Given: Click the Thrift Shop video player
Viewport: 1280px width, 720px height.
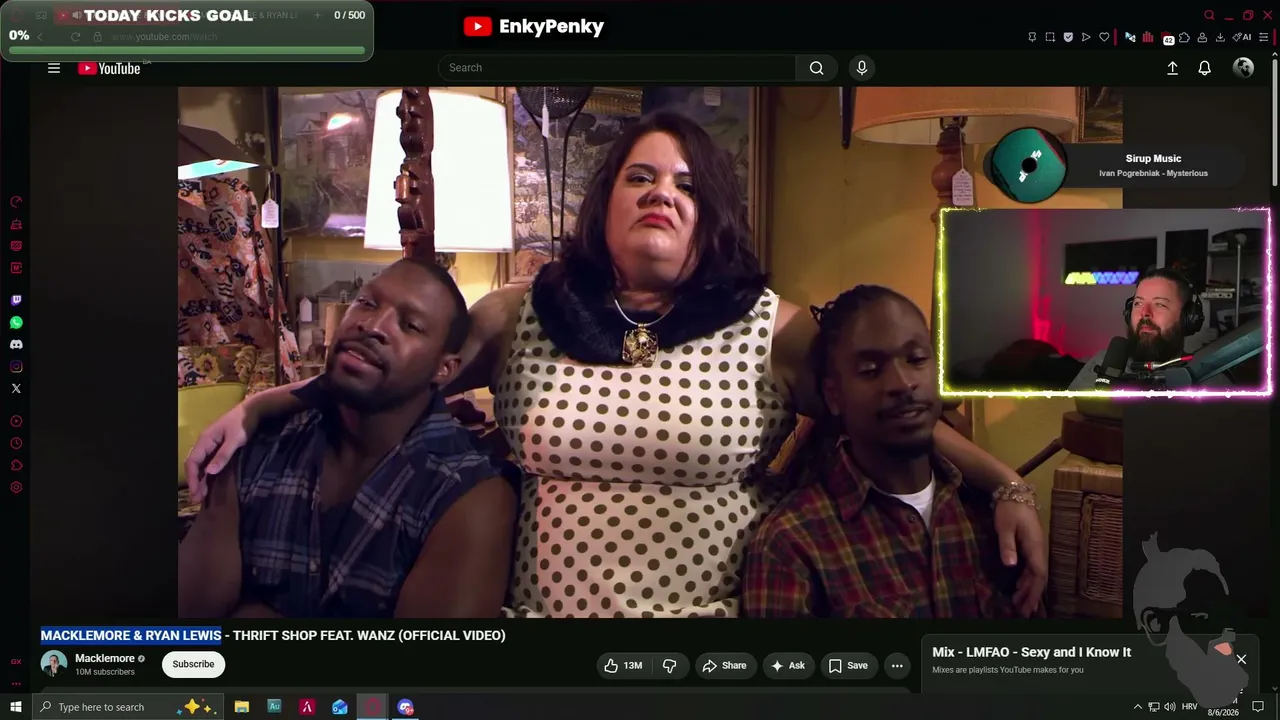Looking at the screenshot, I should coord(650,352).
